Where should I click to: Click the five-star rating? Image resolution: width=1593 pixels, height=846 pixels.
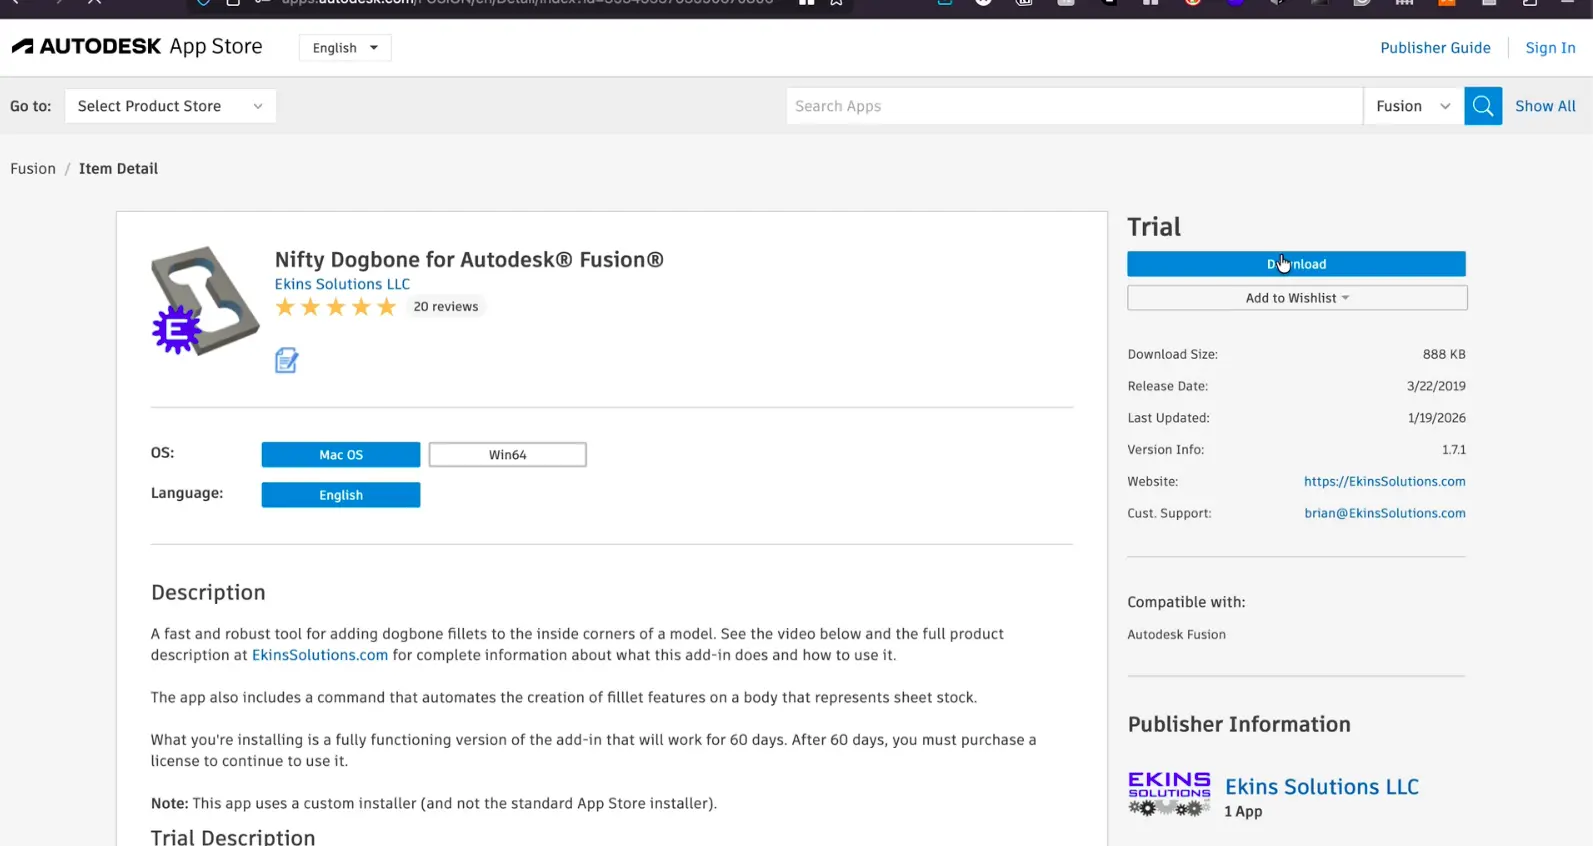(x=336, y=307)
